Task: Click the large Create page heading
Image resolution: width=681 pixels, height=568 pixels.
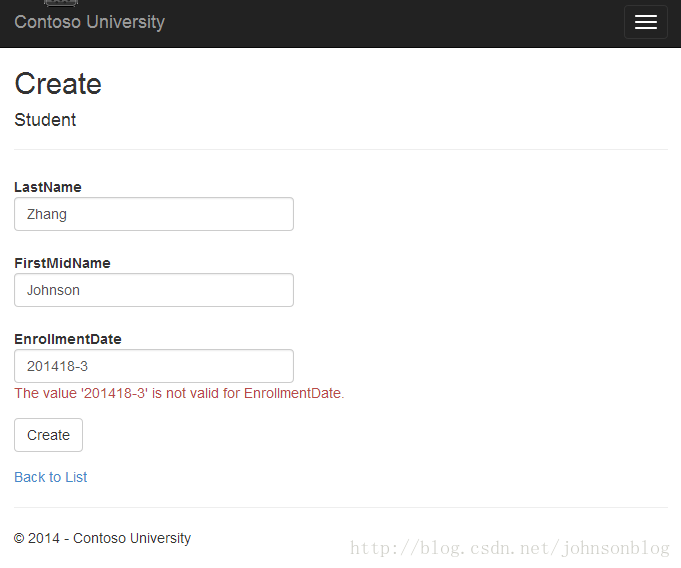Action: coord(58,84)
